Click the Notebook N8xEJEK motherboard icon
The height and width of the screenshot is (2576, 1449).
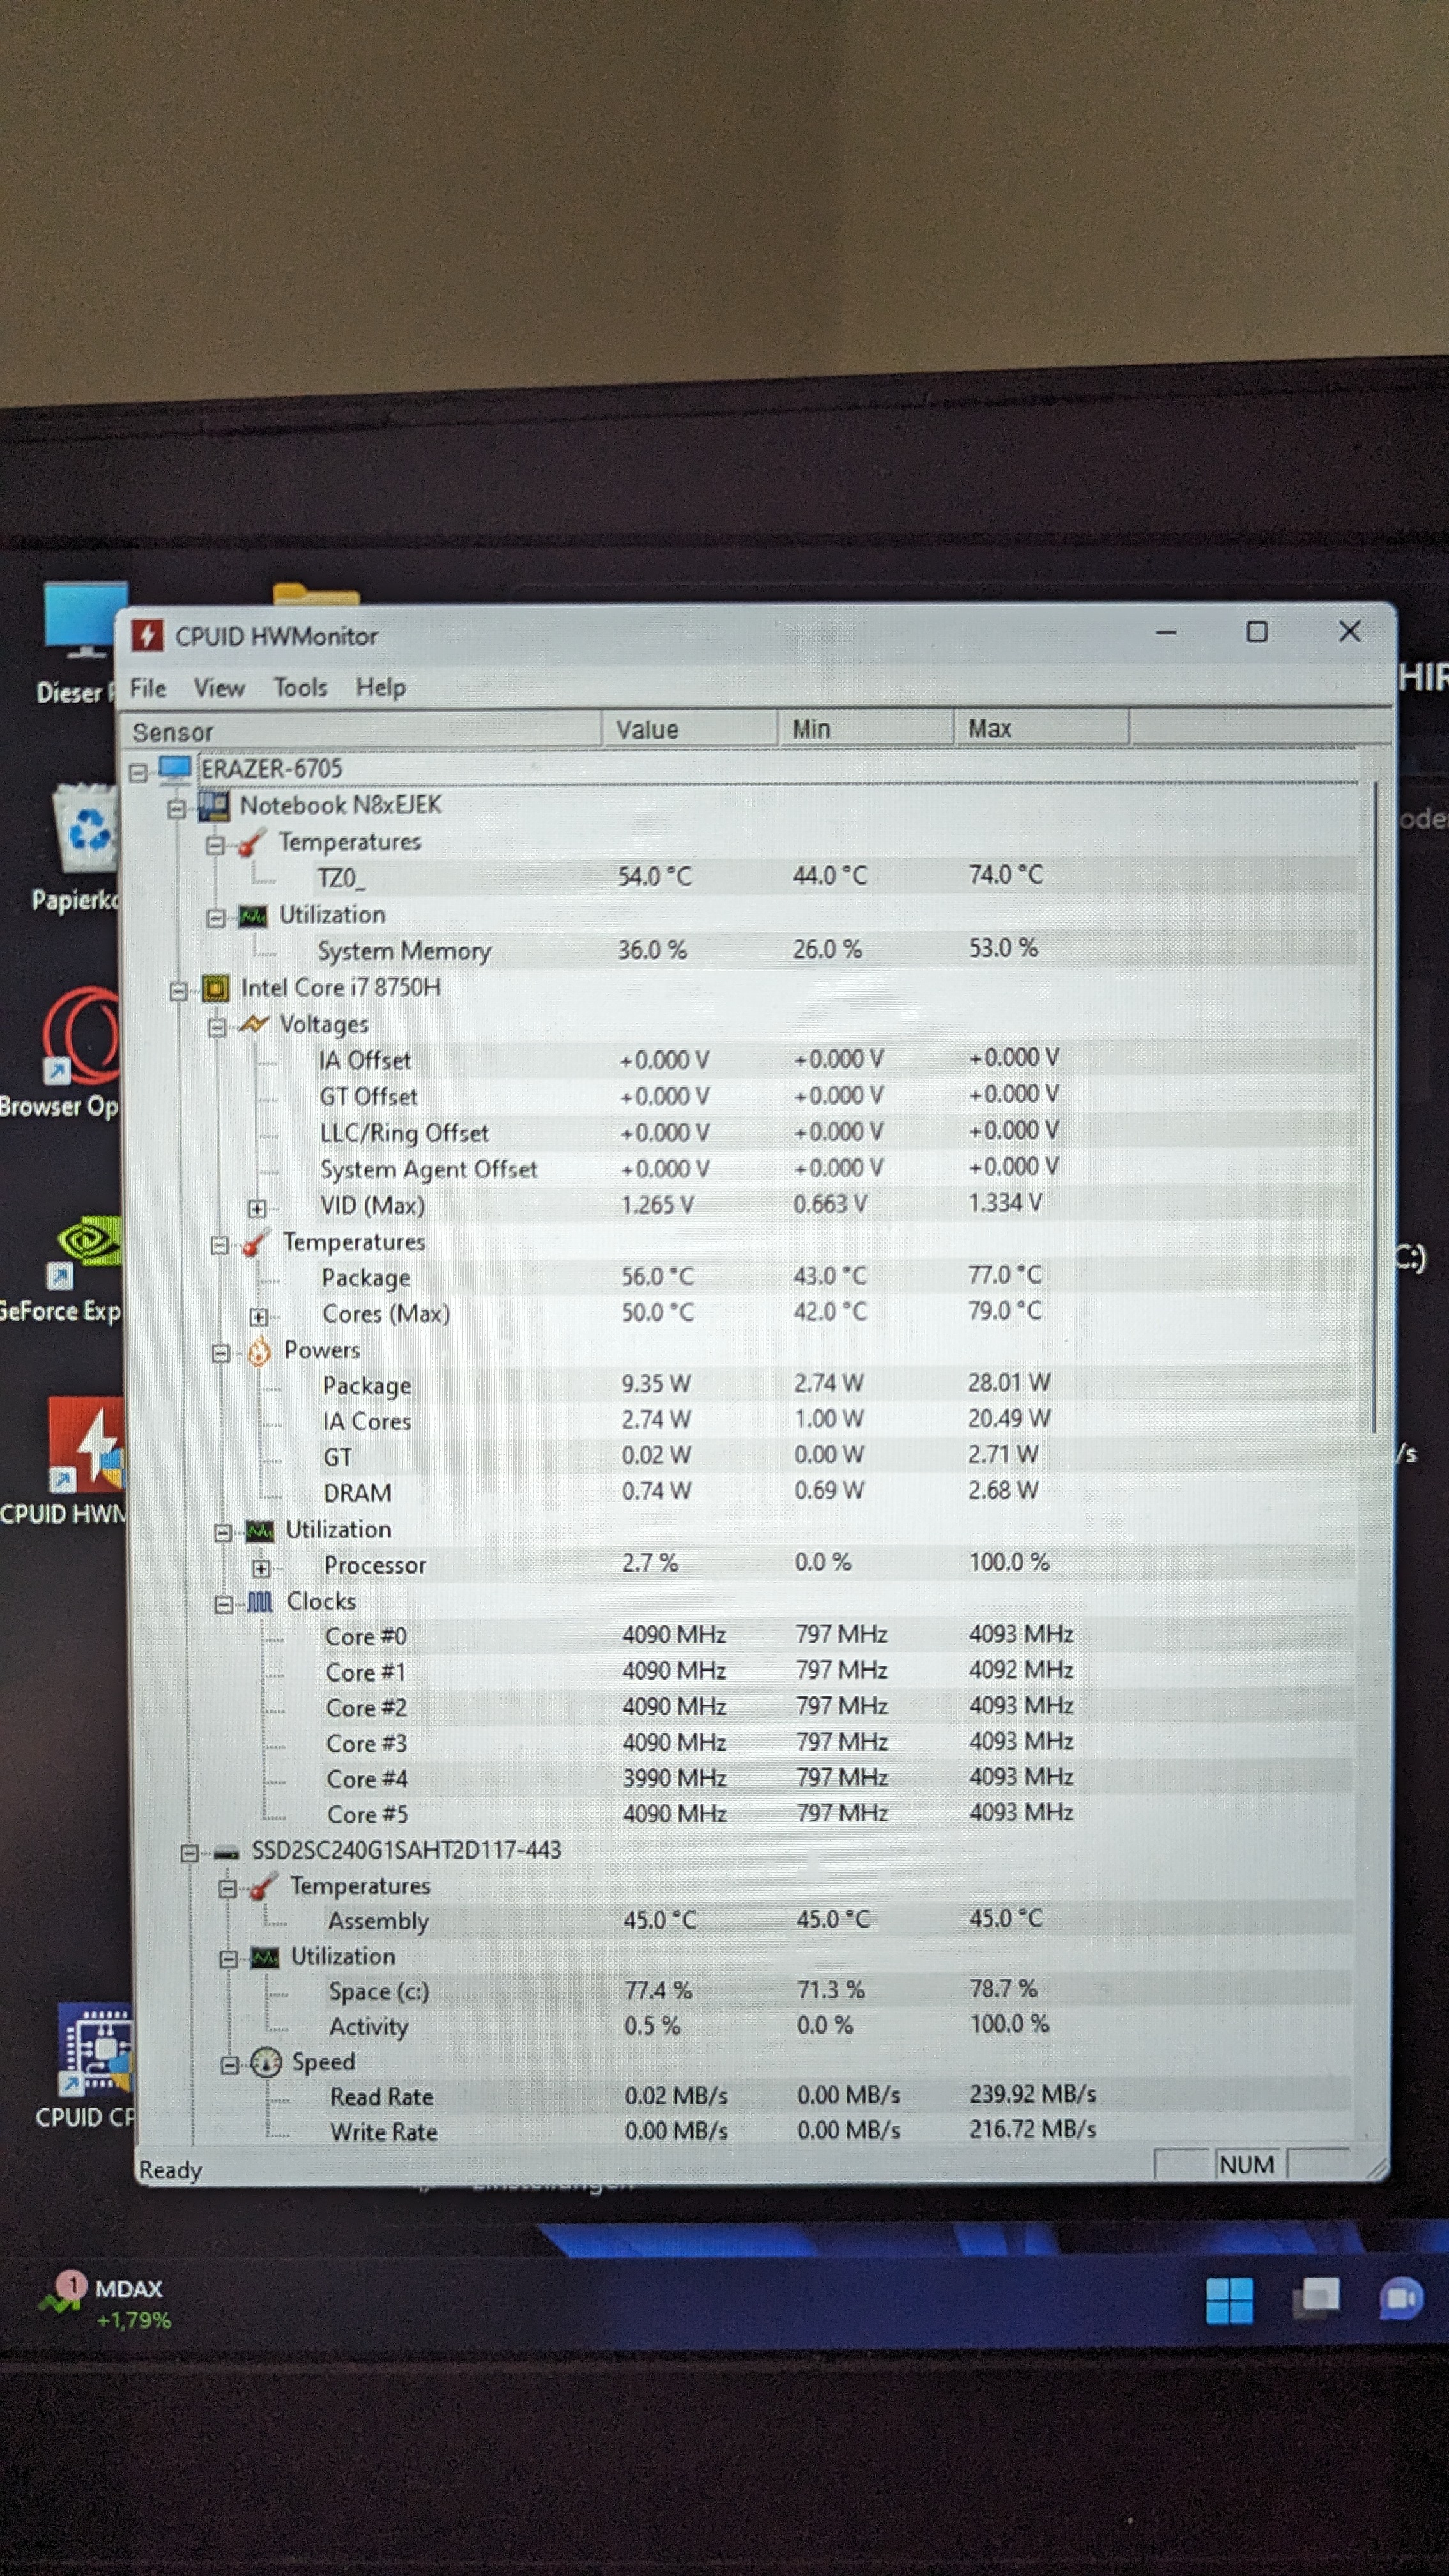(x=214, y=806)
